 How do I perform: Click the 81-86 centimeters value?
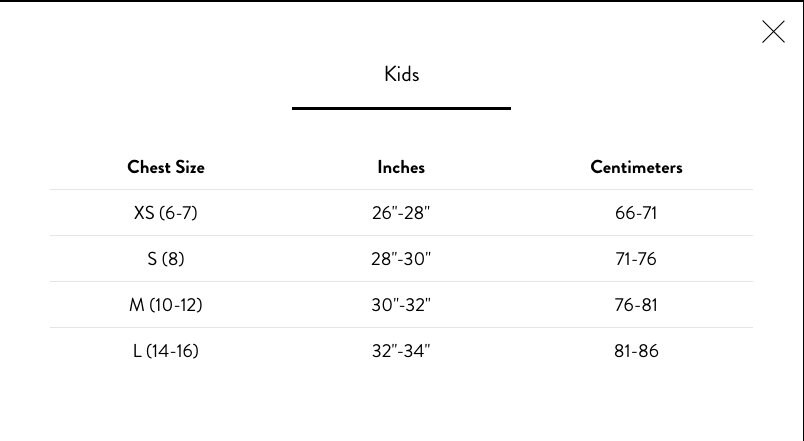[636, 351]
